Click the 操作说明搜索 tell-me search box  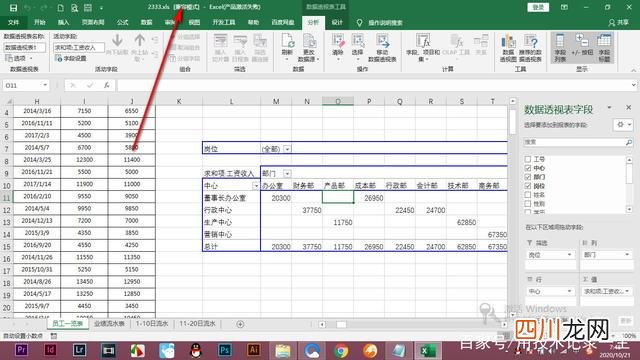[x=385, y=23]
